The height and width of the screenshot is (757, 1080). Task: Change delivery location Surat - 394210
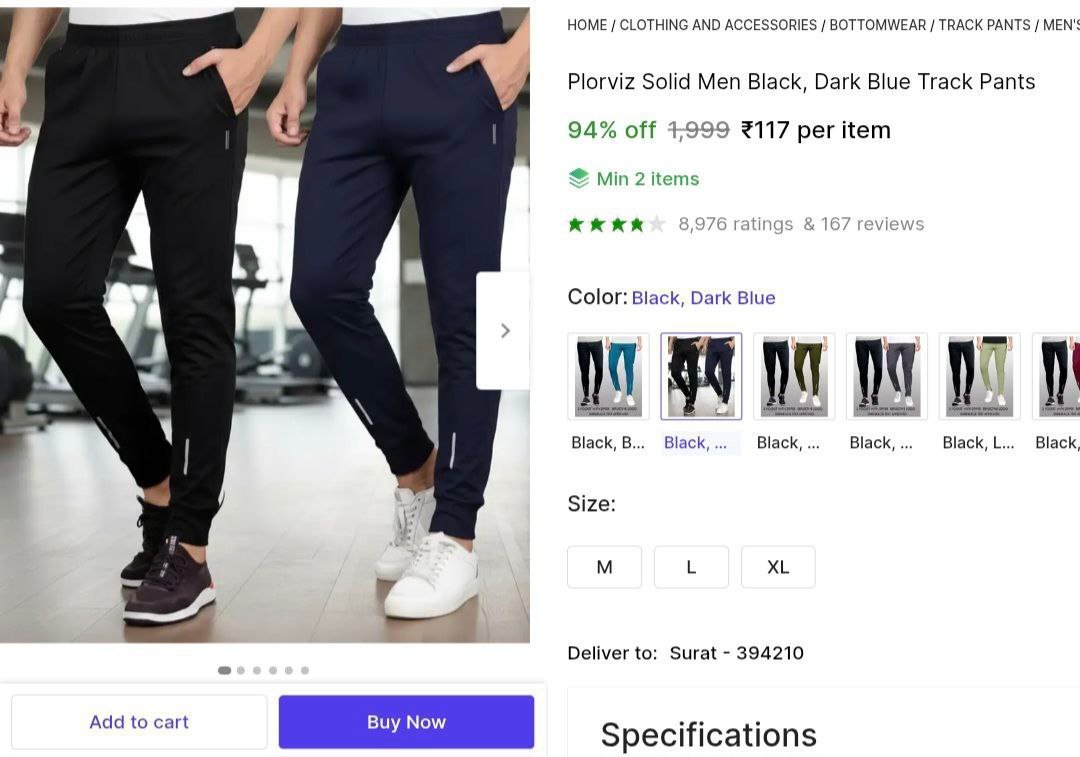736,652
